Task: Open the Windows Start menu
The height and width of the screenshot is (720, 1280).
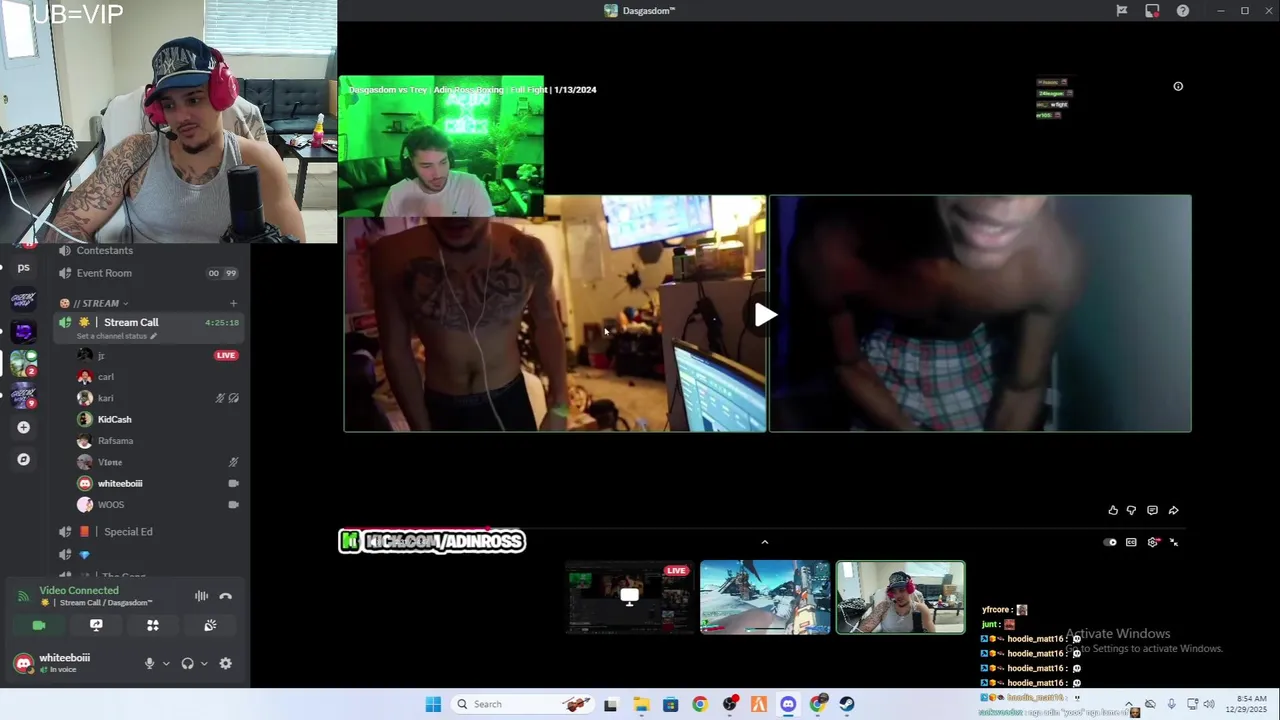Action: coord(433,704)
